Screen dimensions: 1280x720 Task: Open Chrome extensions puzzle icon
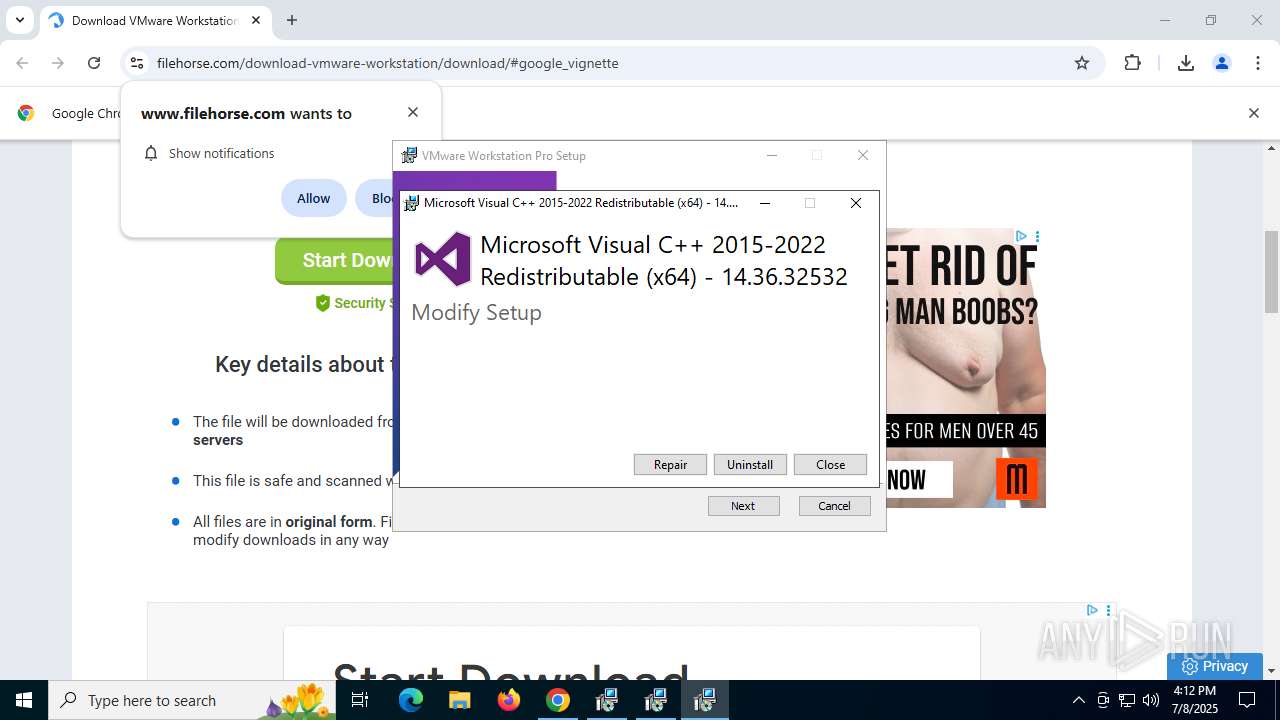point(1132,63)
